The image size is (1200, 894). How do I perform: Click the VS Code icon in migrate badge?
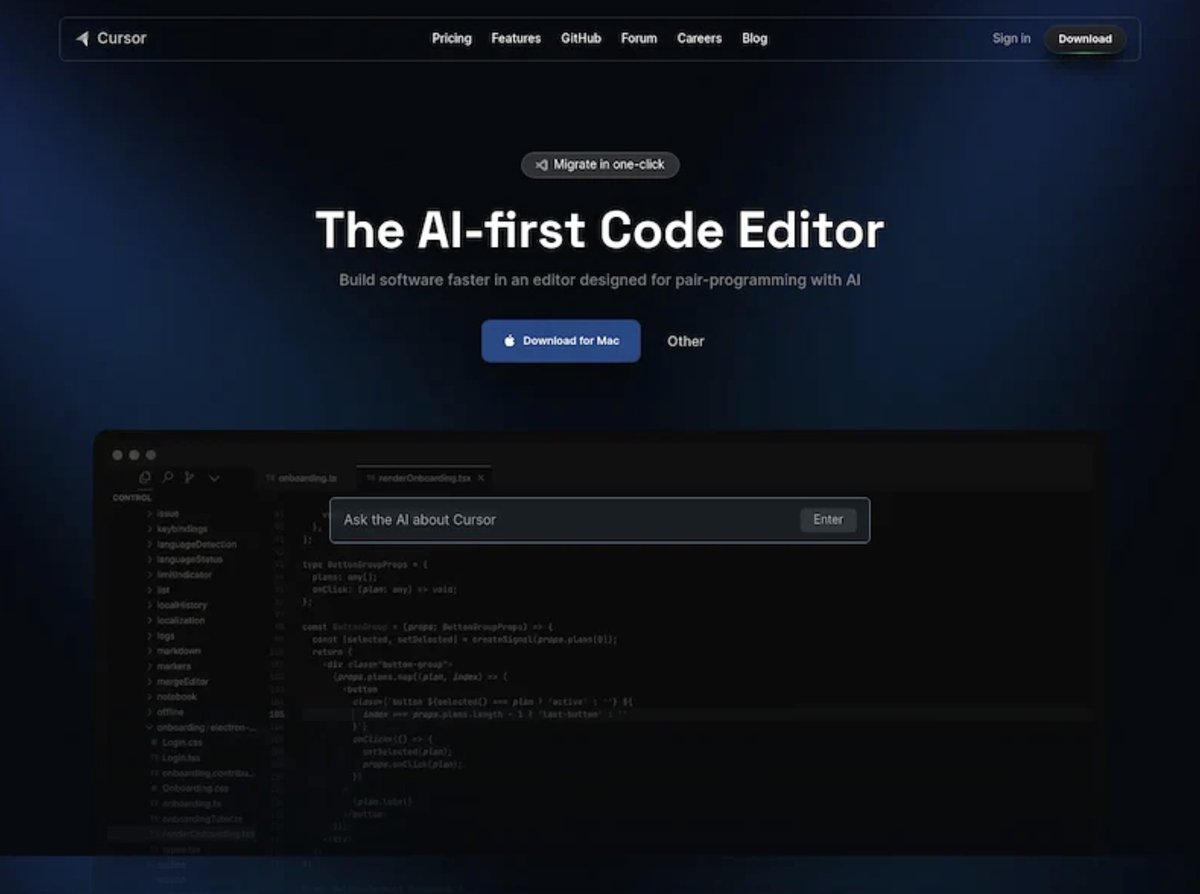pyautogui.click(x=541, y=165)
